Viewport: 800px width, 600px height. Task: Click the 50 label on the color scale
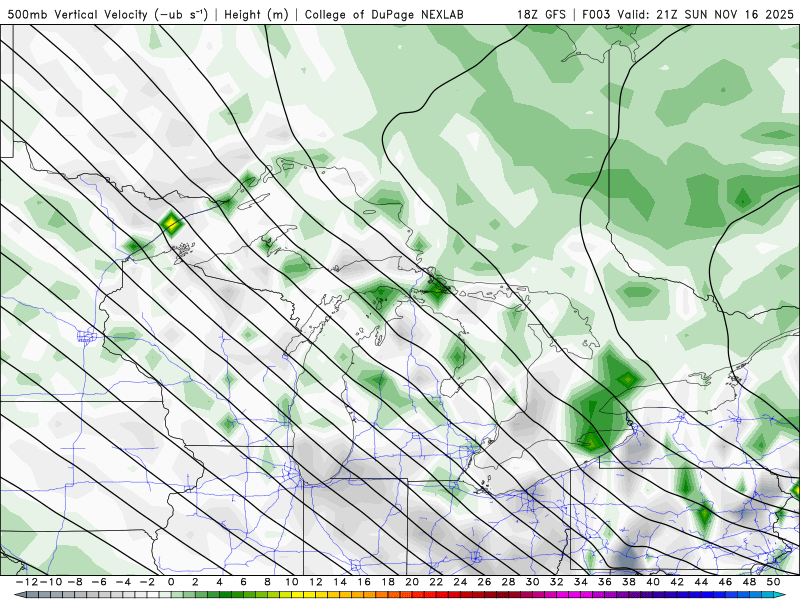[773, 582]
